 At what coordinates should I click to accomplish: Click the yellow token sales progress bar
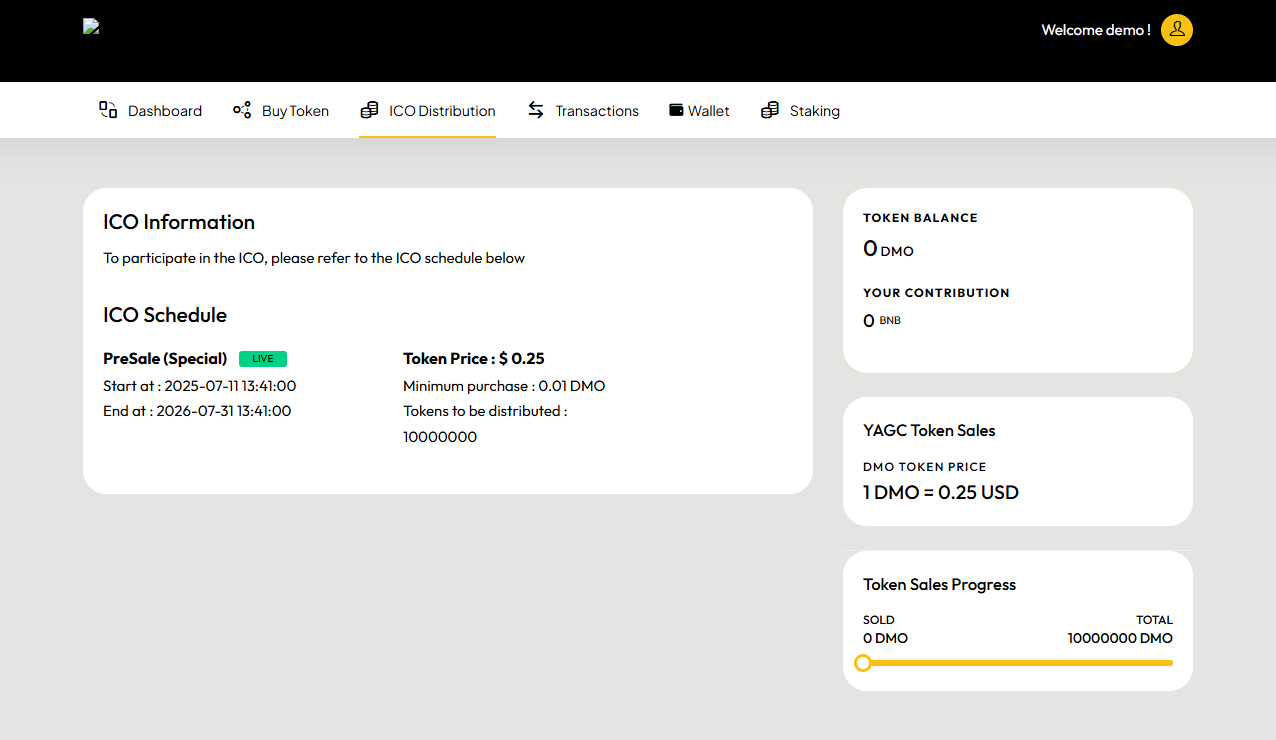tap(1020, 663)
